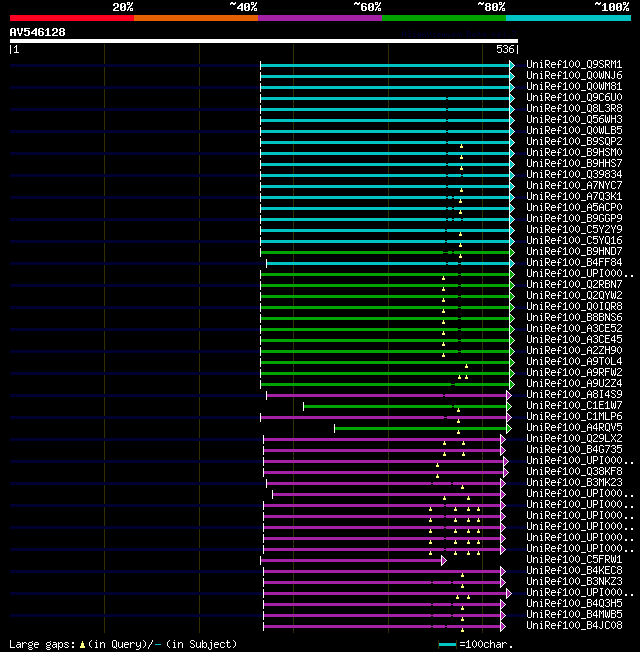Open hit UniRef100_Q0WNJ6

pyautogui.click(x=574, y=75)
